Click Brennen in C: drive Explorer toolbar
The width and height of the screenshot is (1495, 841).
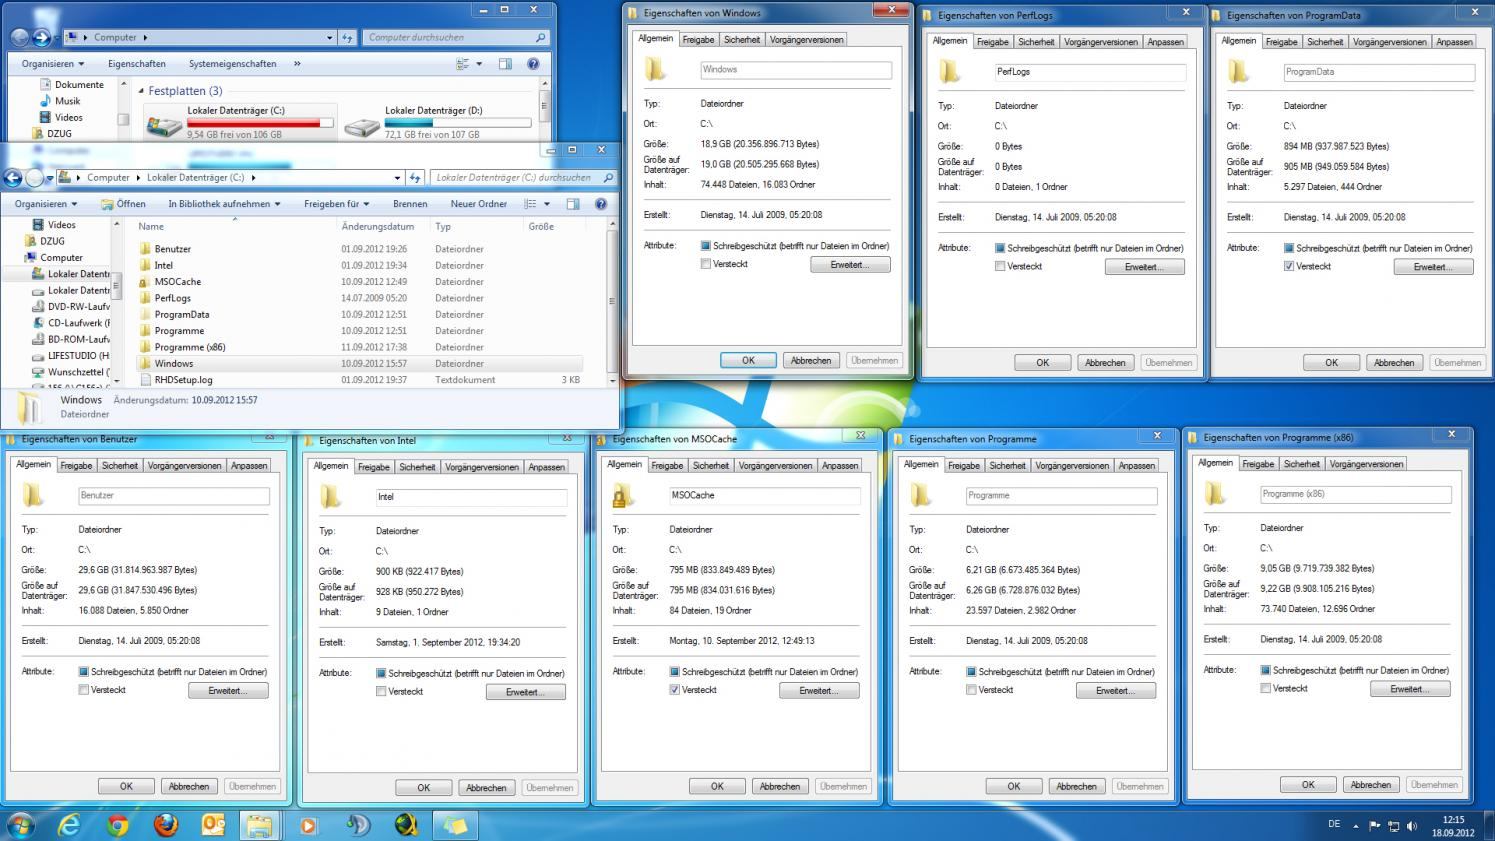(x=410, y=204)
